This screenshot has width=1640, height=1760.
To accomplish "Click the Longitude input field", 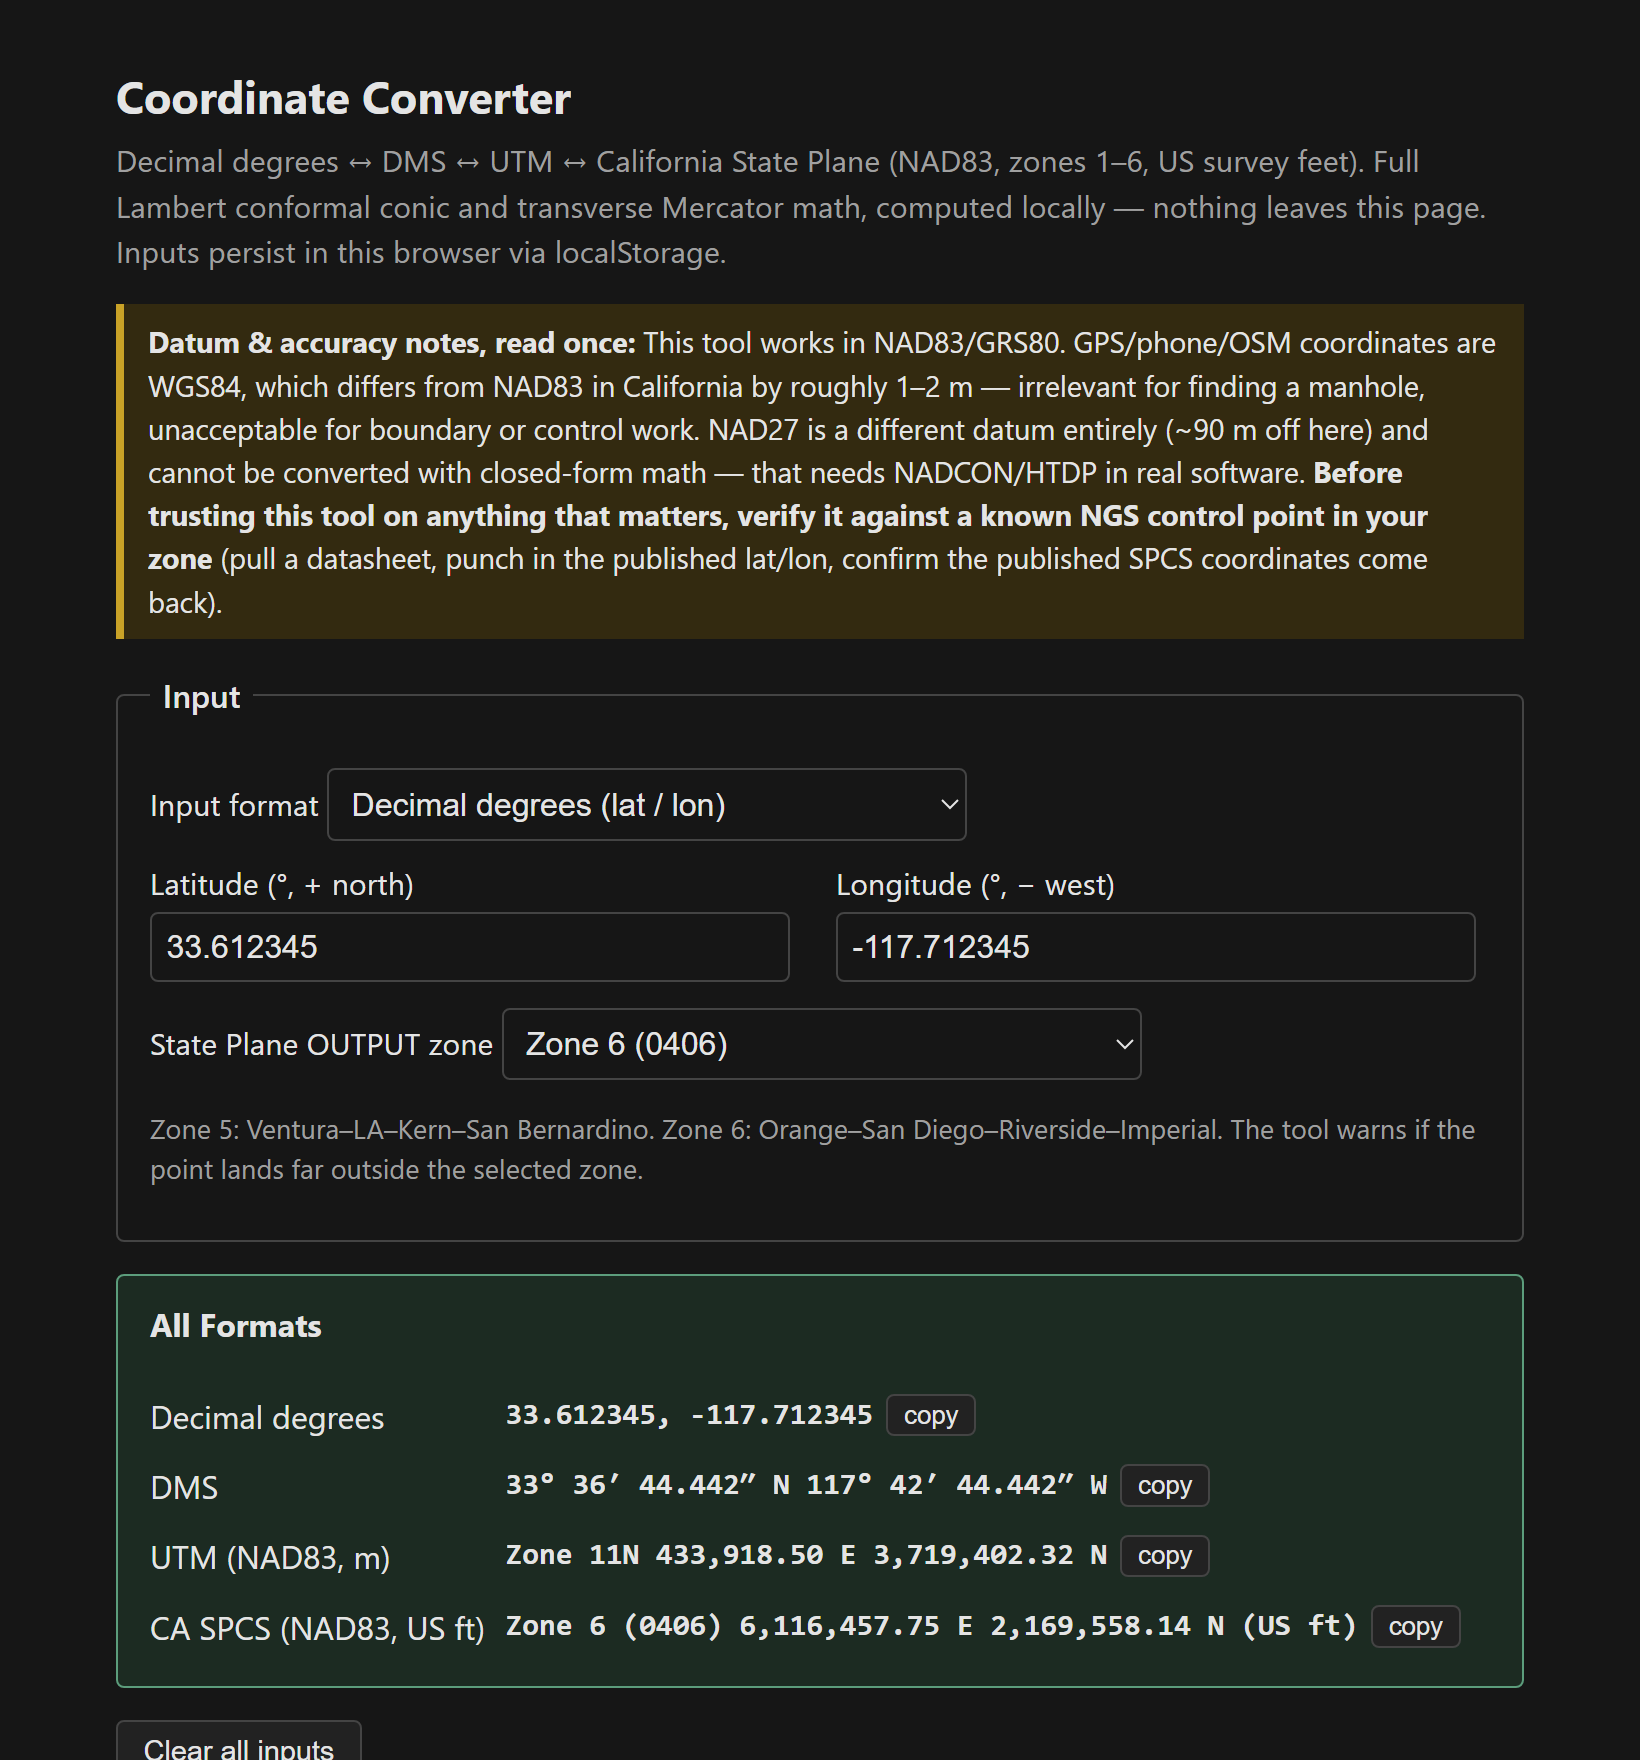I will tap(1155, 947).
